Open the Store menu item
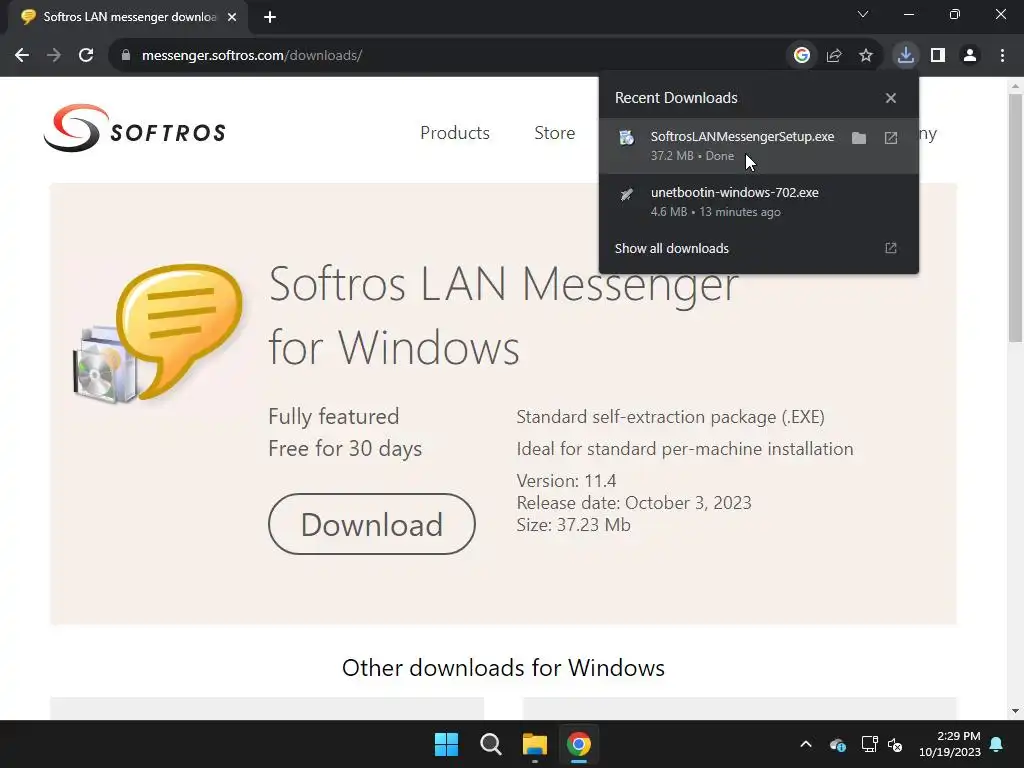The width and height of the screenshot is (1024, 768). point(554,133)
